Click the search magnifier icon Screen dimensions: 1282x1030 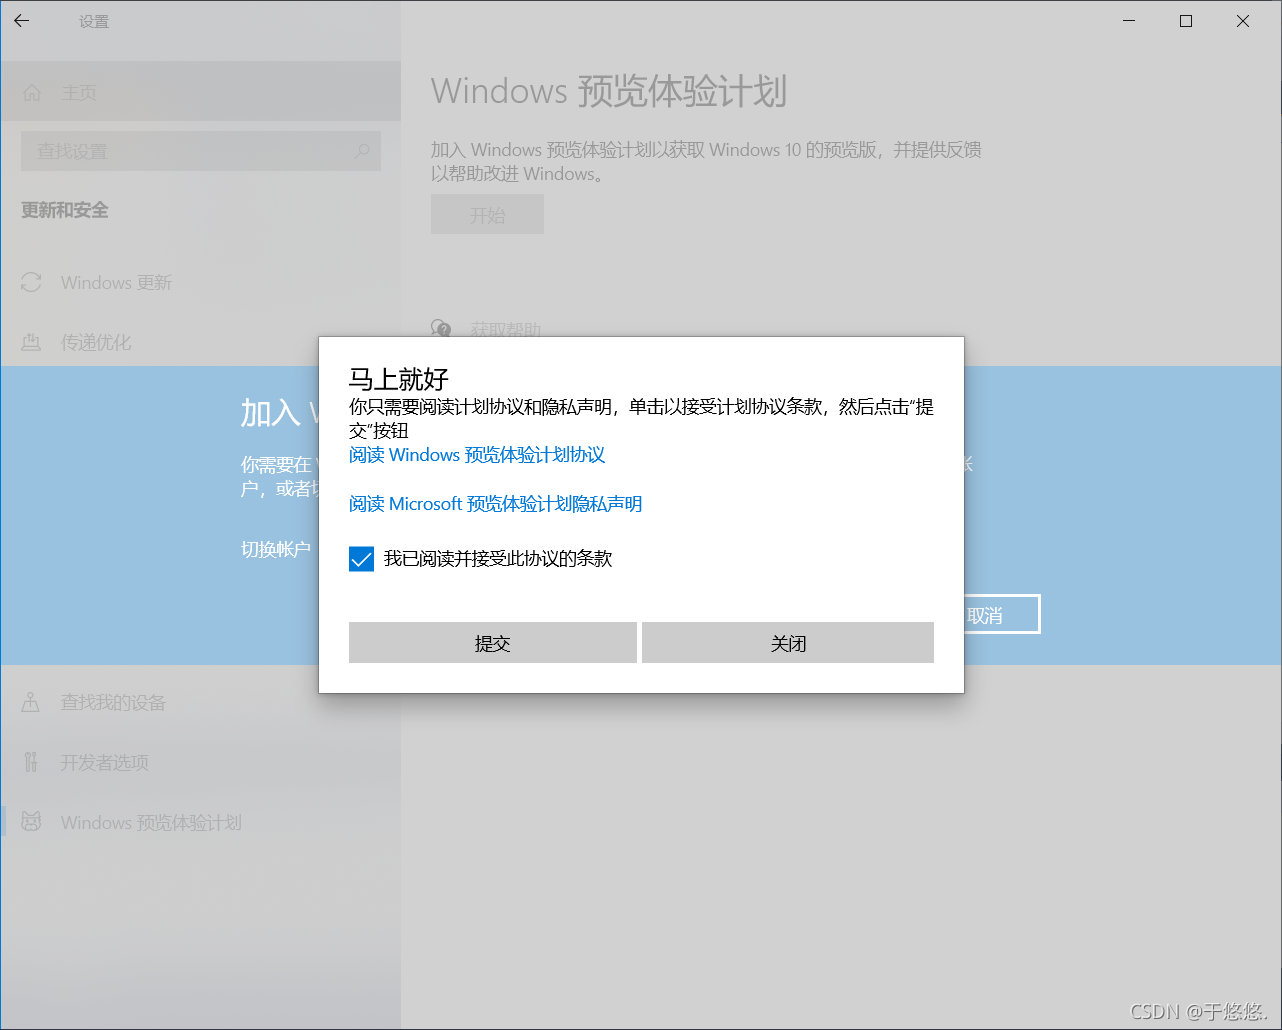[x=362, y=151]
